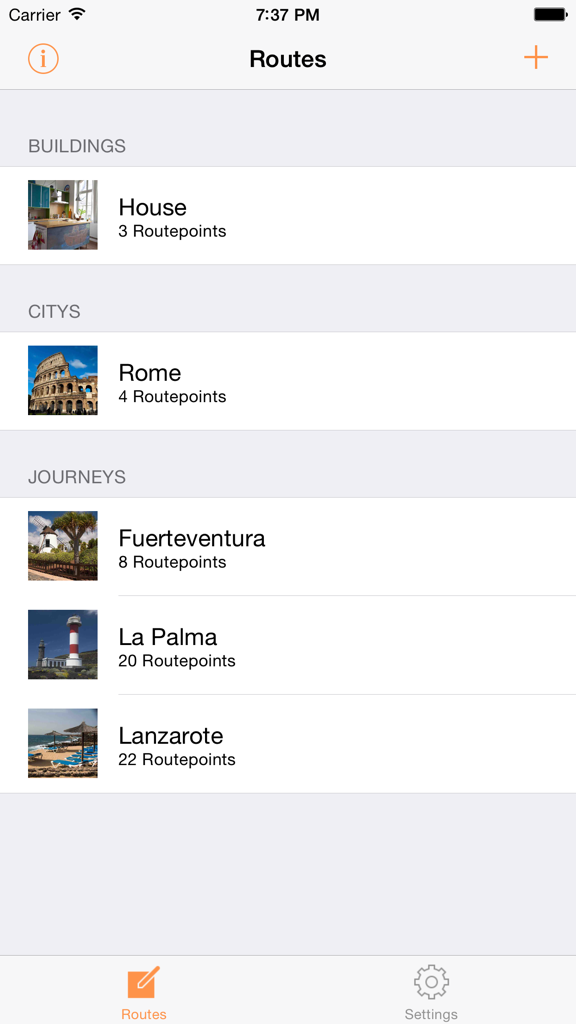Image resolution: width=576 pixels, height=1024 pixels.
Task: Switch to the Routes tab
Action: (x=143, y=991)
